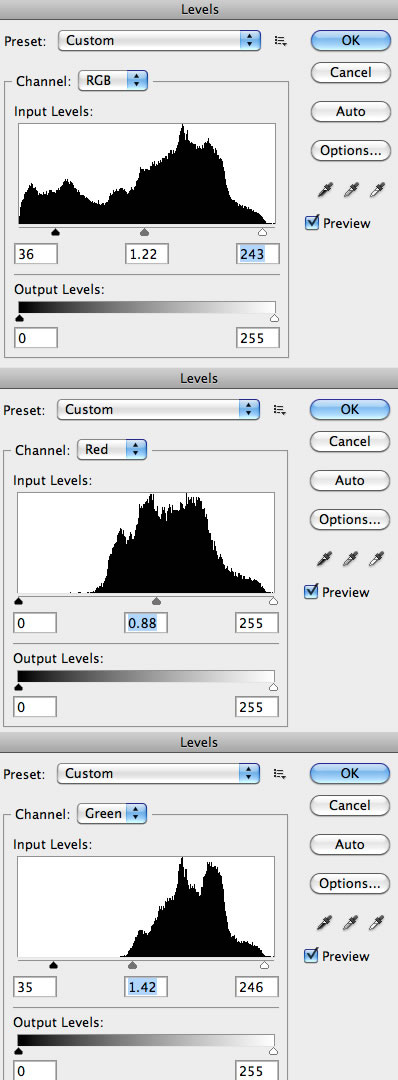
Task: Click Green input black slider handle
Action: point(54,965)
